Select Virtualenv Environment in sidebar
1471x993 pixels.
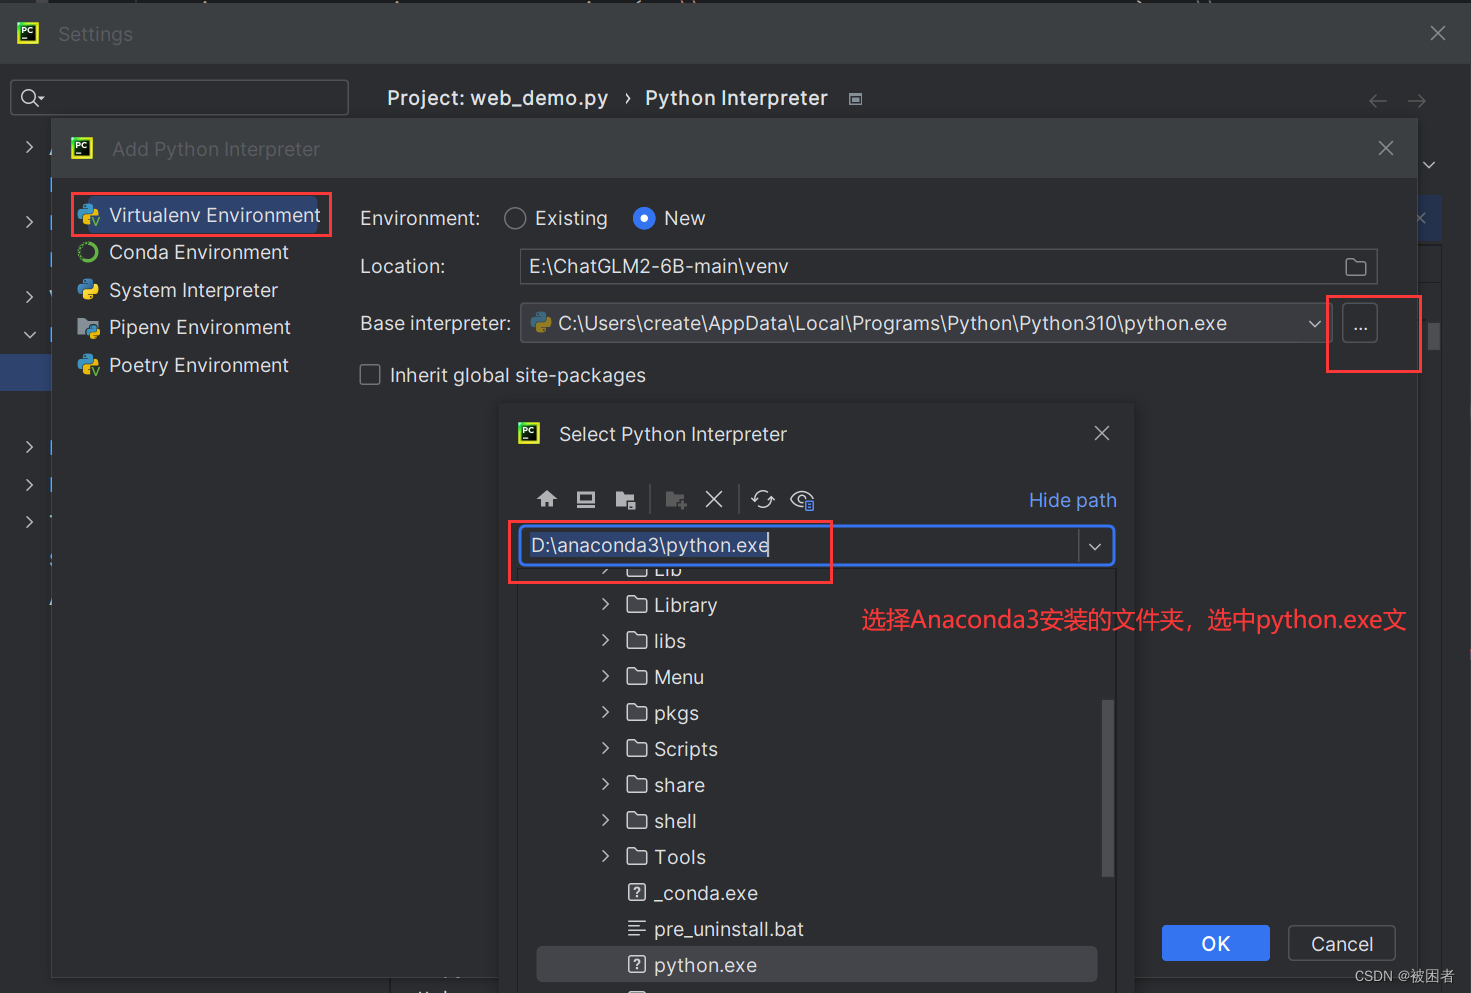coord(200,215)
